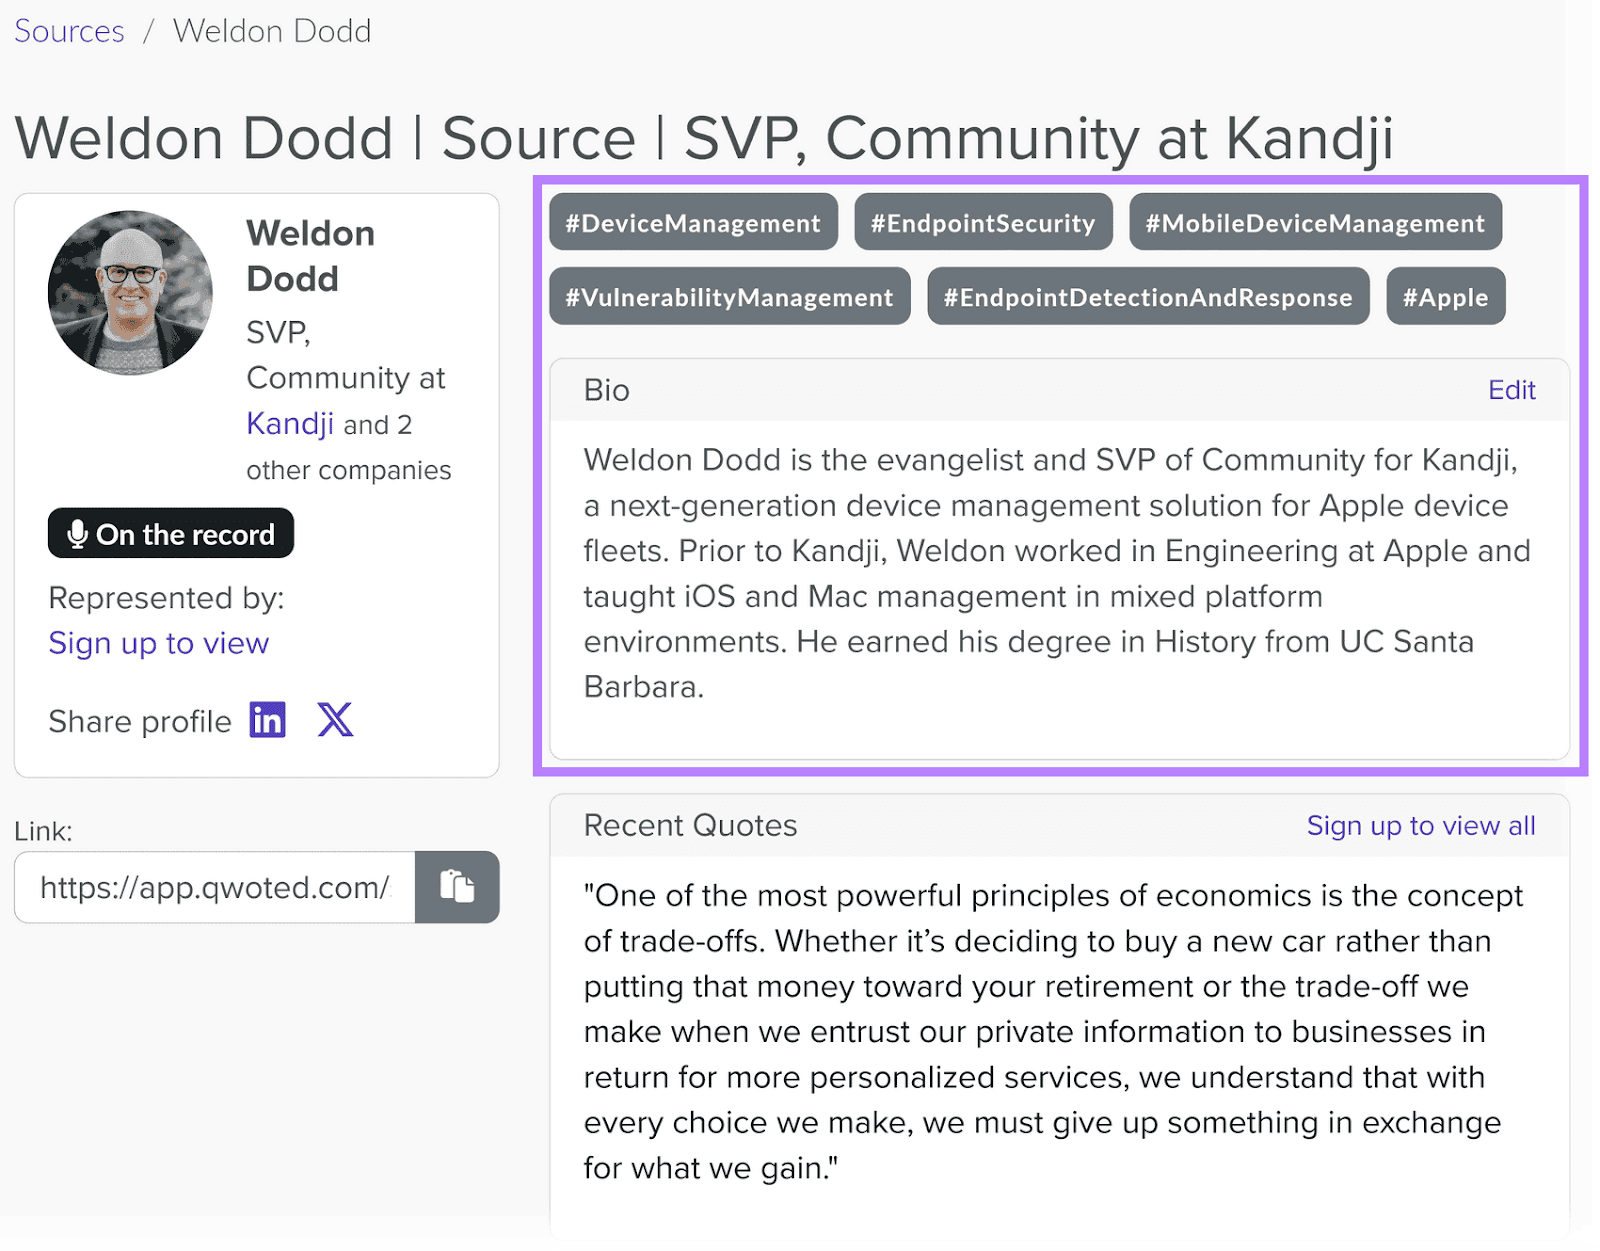Screen dimensions: 1600x1251
Task: Copy the profile link to clipboard
Action: tap(456, 887)
